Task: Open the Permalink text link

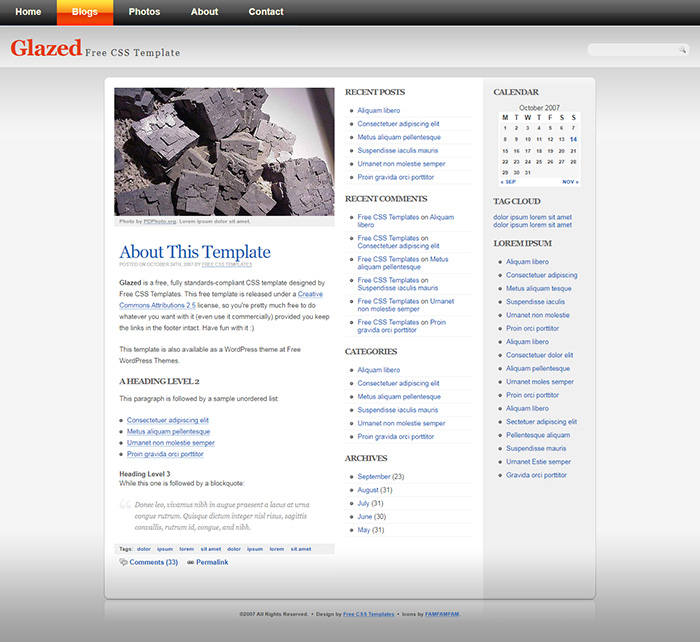Action: pyautogui.click(x=212, y=562)
